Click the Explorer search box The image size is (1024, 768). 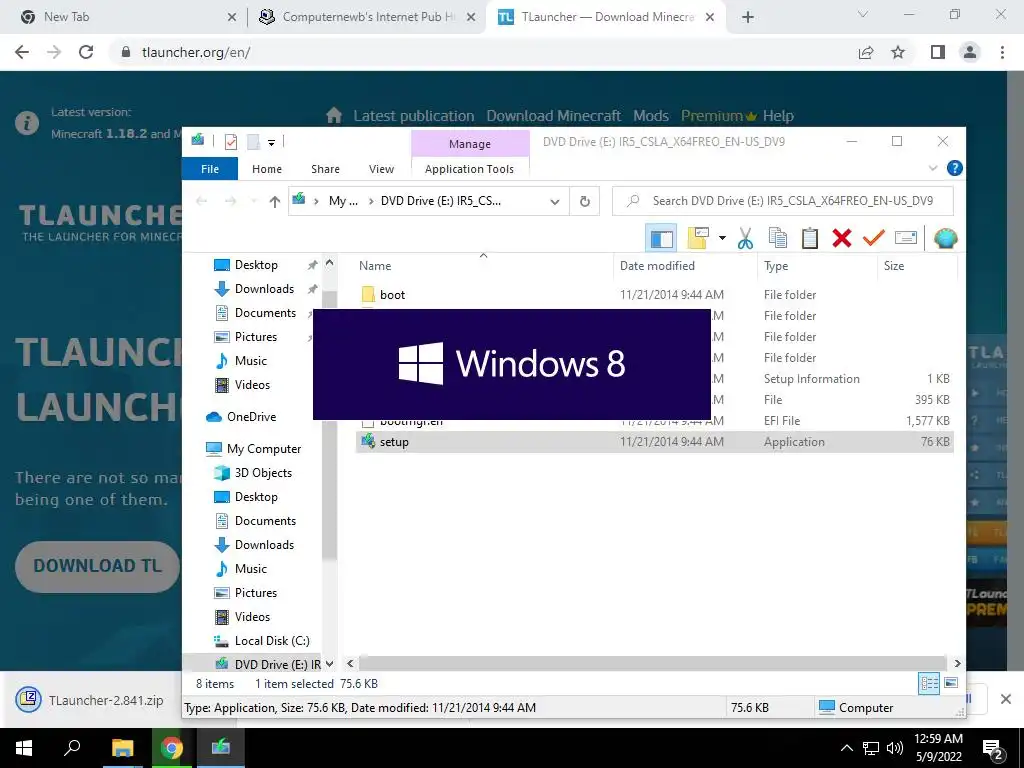tap(782, 201)
